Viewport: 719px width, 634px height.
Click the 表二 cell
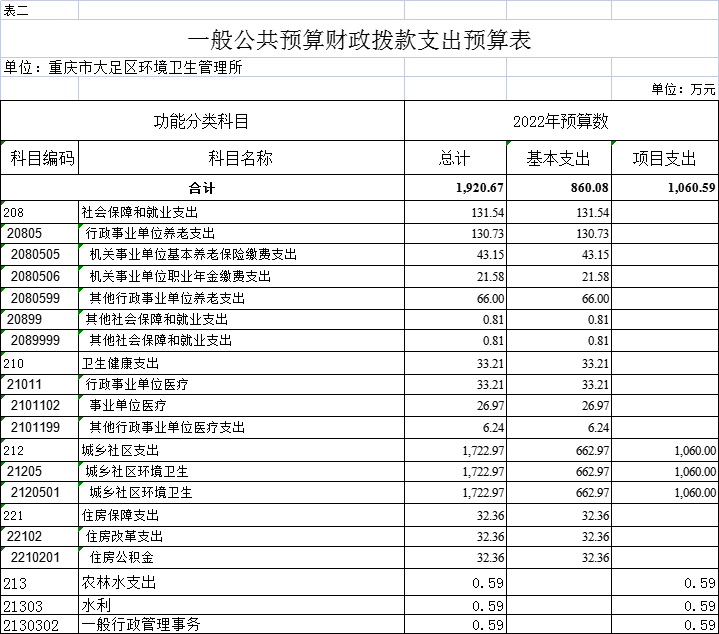pyautogui.click(x=39, y=10)
